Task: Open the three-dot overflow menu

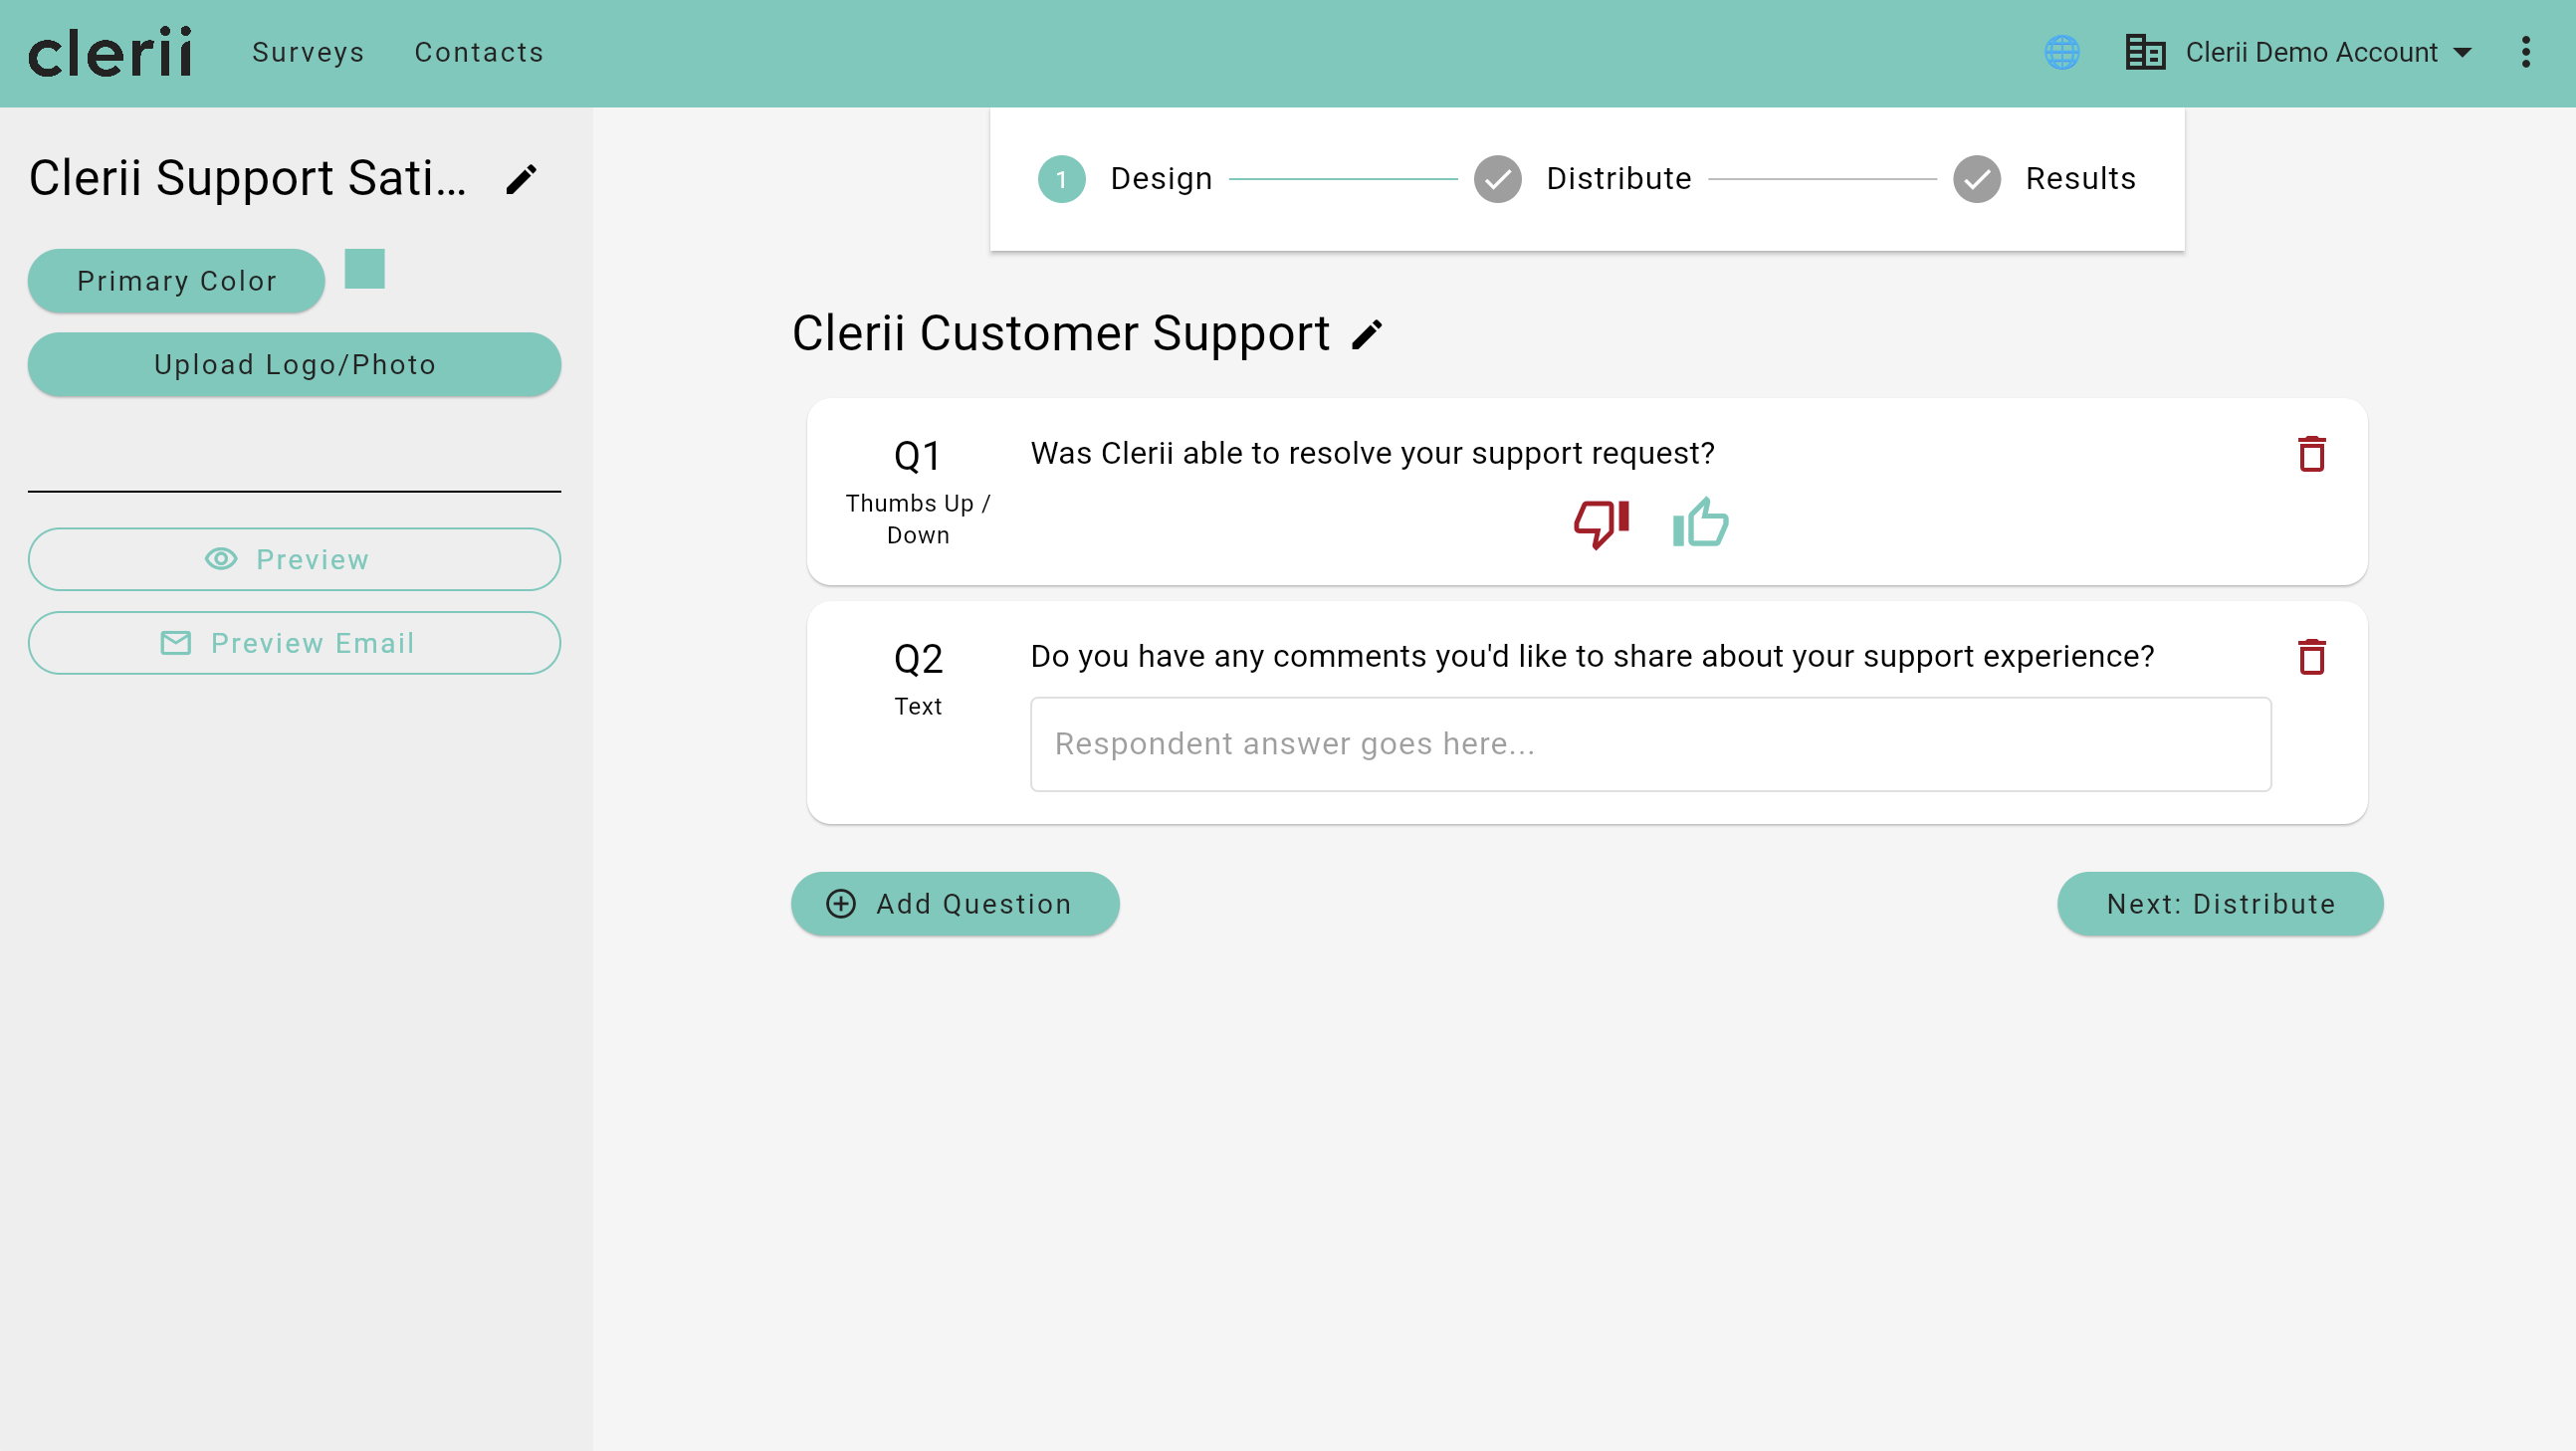Action: coord(2525,52)
